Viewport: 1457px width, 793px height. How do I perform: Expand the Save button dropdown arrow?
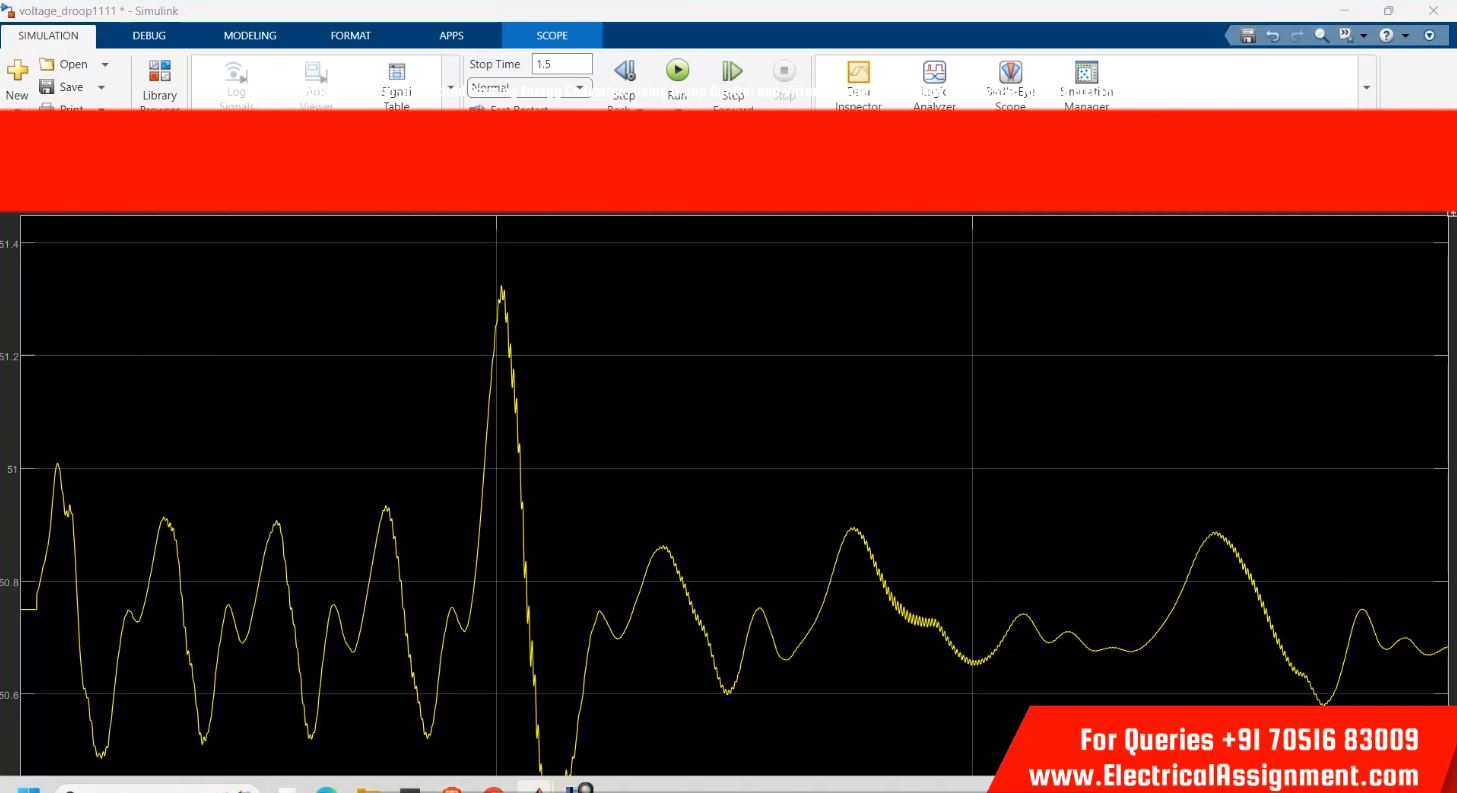tap(101, 87)
